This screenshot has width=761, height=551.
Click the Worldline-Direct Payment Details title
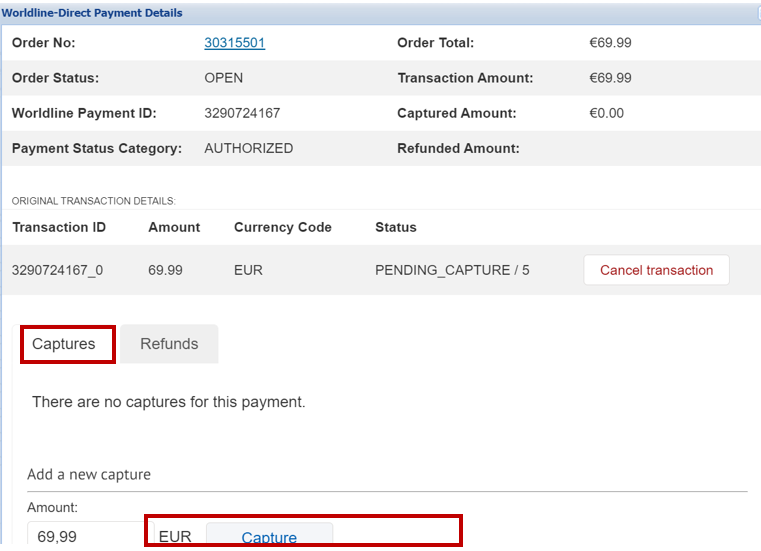[x=92, y=13]
